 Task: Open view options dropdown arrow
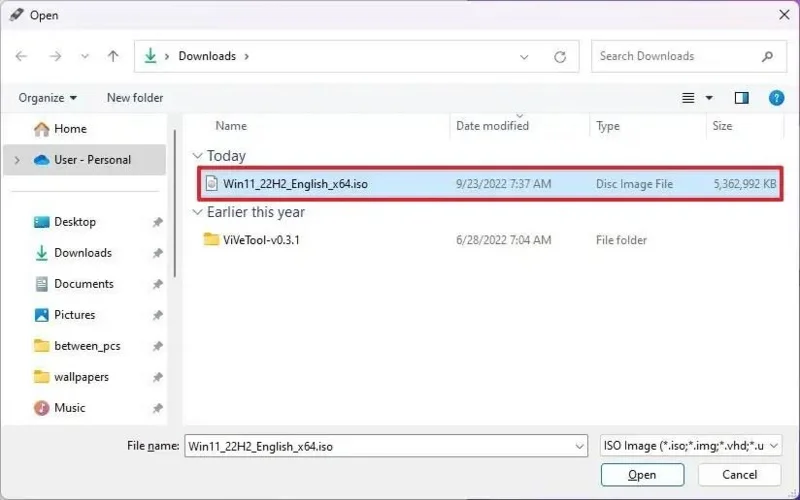[709, 98]
